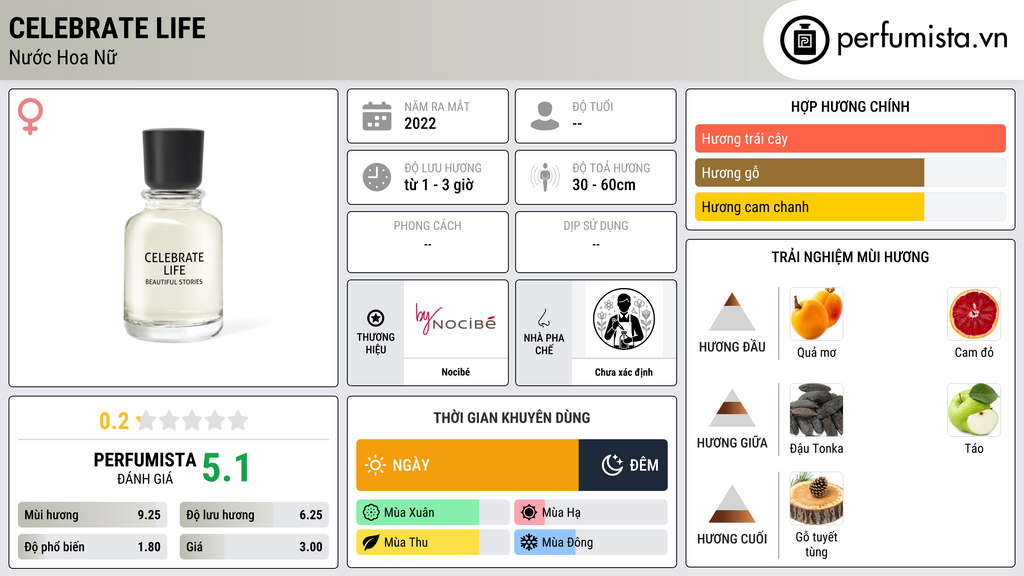This screenshot has width=1024, height=576.
Task: Select the Táo green apple image
Action: coord(974,410)
